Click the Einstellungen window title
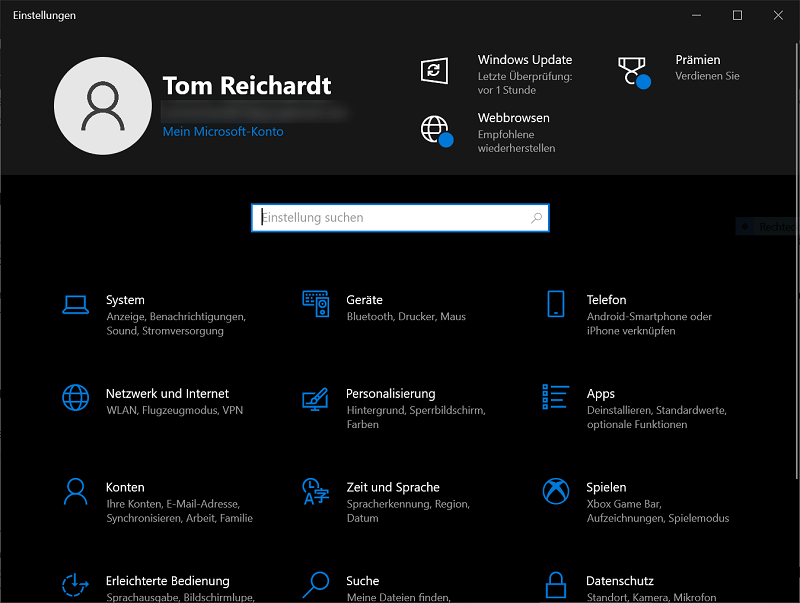Image resolution: width=800 pixels, height=603 pixels. pyautogui.click(x=44, y=15)
